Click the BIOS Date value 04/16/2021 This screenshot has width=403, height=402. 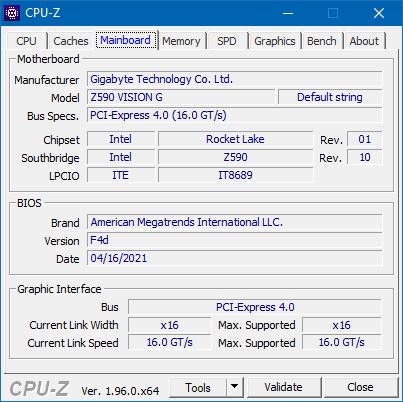click(x=235, y=258)
